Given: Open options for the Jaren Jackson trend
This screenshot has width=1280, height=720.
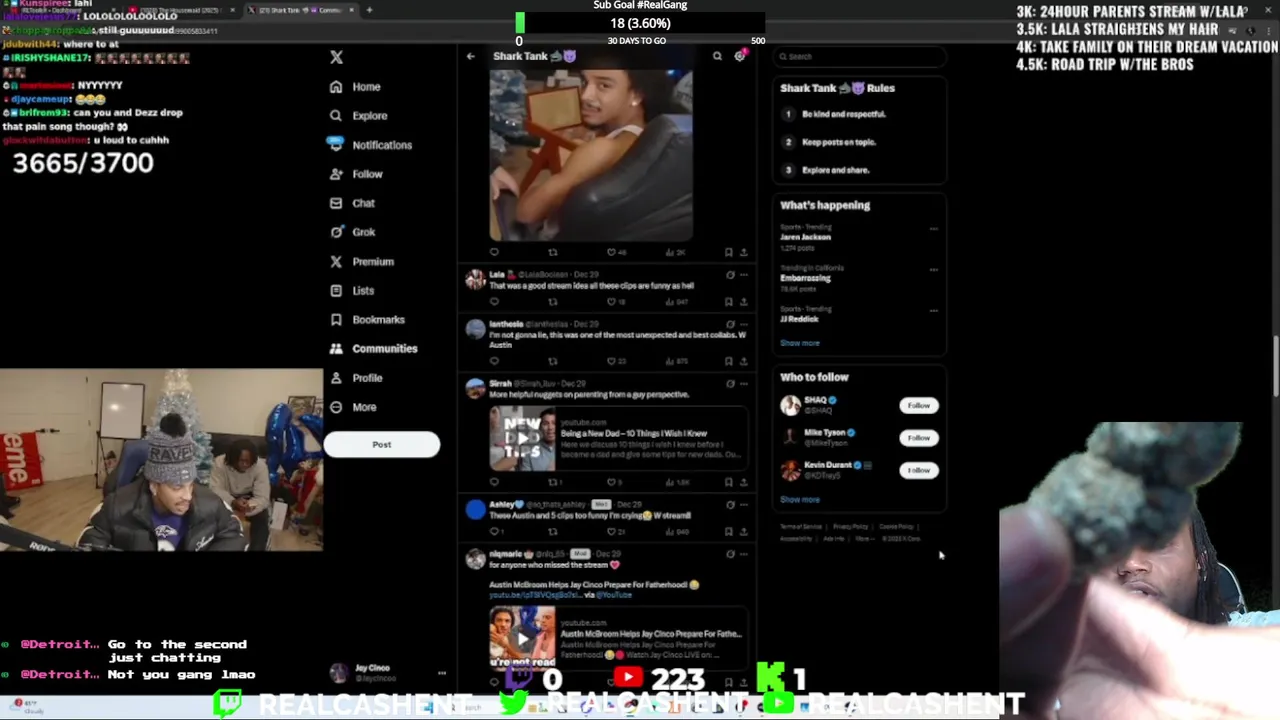Looking at the screenshot, I should point(933,229).
